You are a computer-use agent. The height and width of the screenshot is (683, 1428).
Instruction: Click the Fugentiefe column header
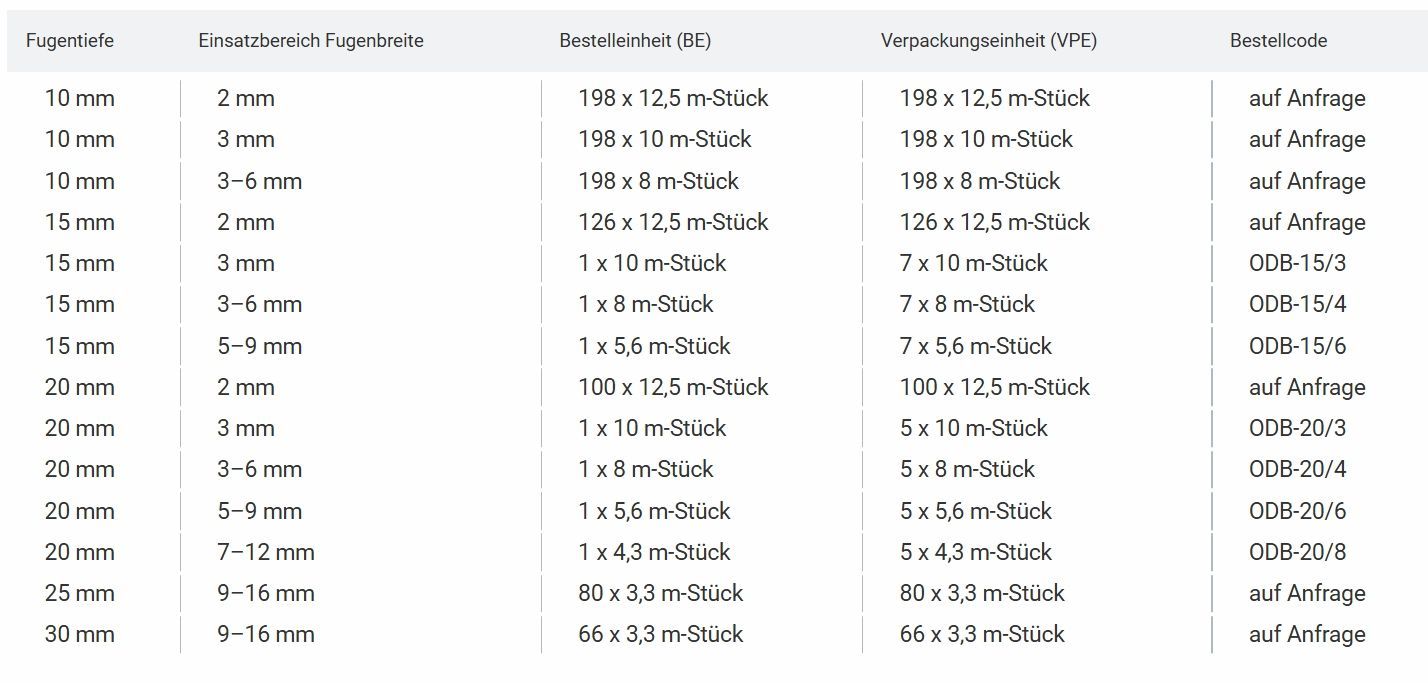click(70, 41)
